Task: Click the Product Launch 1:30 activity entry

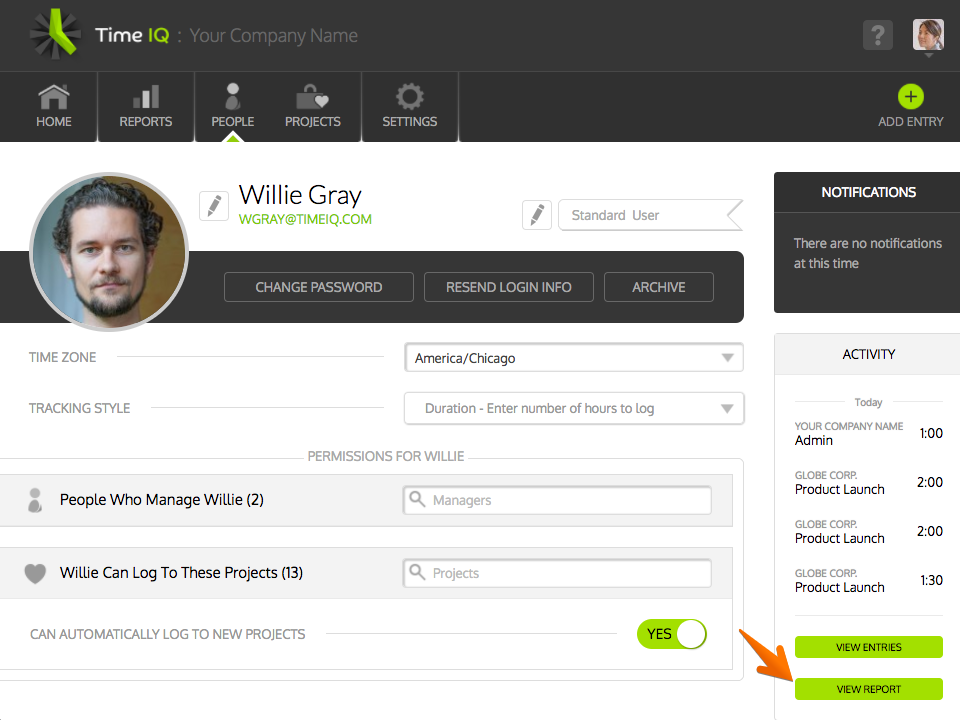Action: (868, 580)
